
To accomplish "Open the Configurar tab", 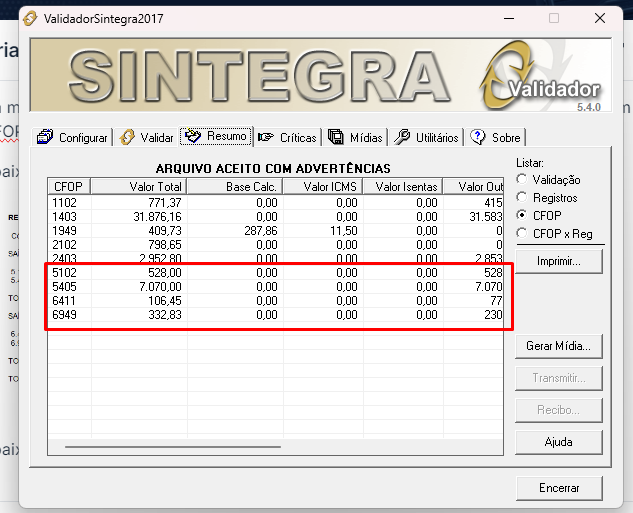I will tap(72, 137).
